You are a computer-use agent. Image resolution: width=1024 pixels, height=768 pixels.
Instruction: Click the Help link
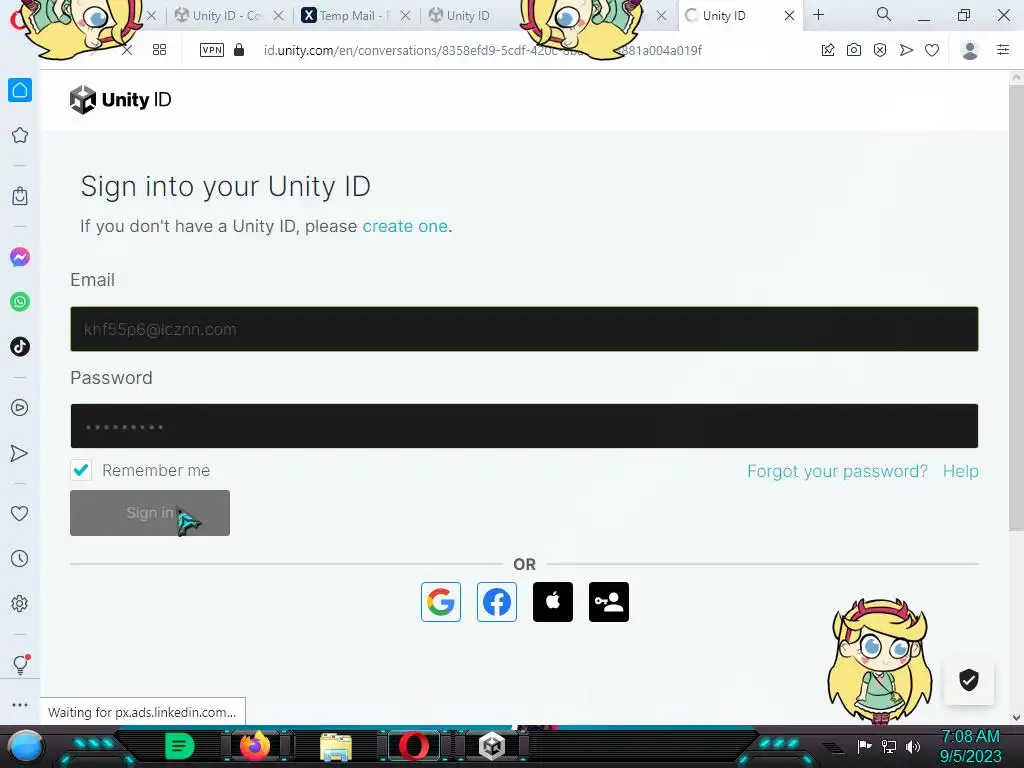[960, 471]
